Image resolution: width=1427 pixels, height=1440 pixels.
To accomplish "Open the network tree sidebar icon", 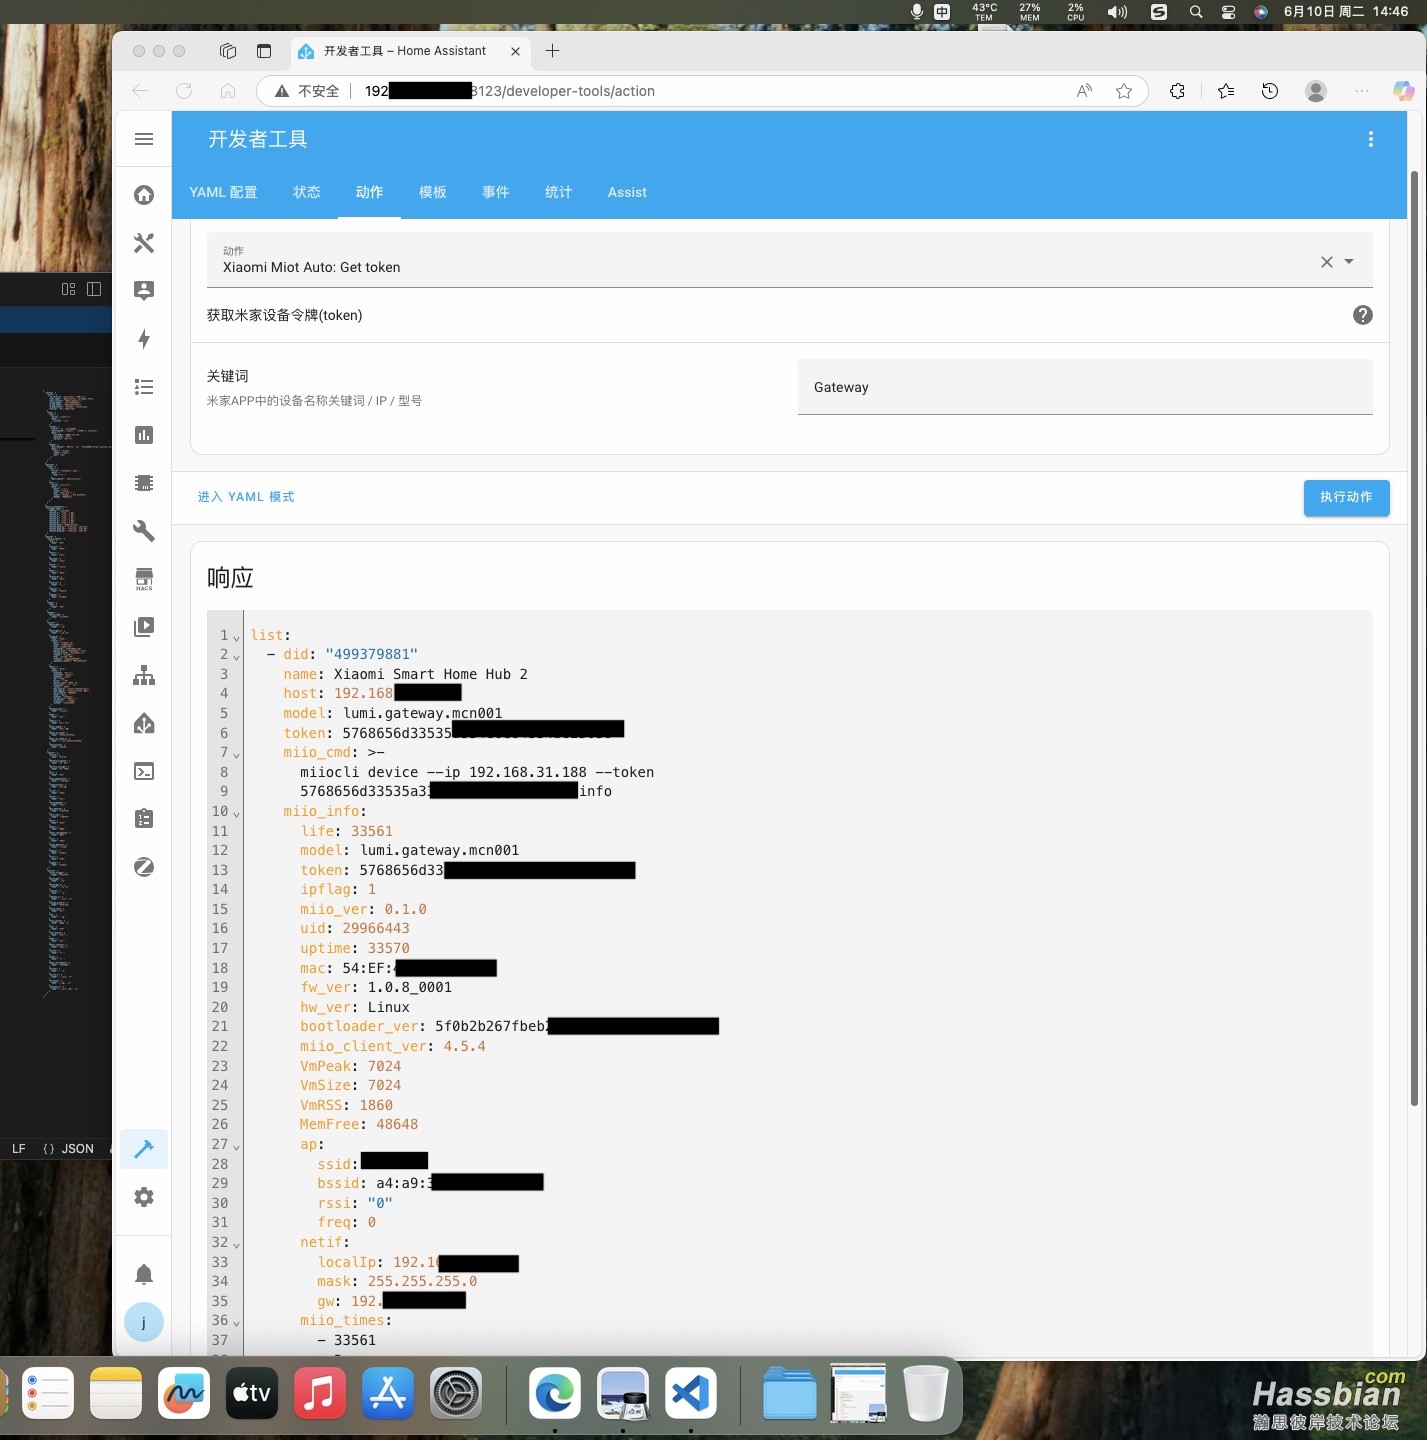I will pos(144,675).
